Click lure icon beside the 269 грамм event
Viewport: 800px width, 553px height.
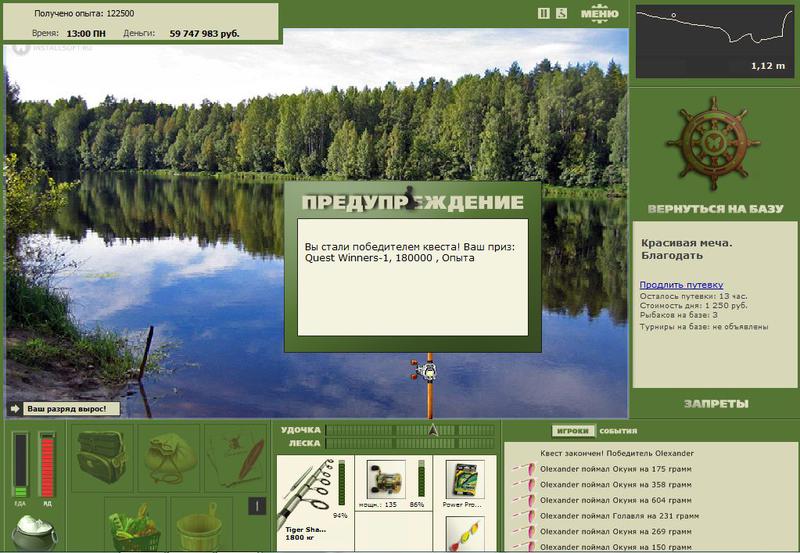pos(524,531)
